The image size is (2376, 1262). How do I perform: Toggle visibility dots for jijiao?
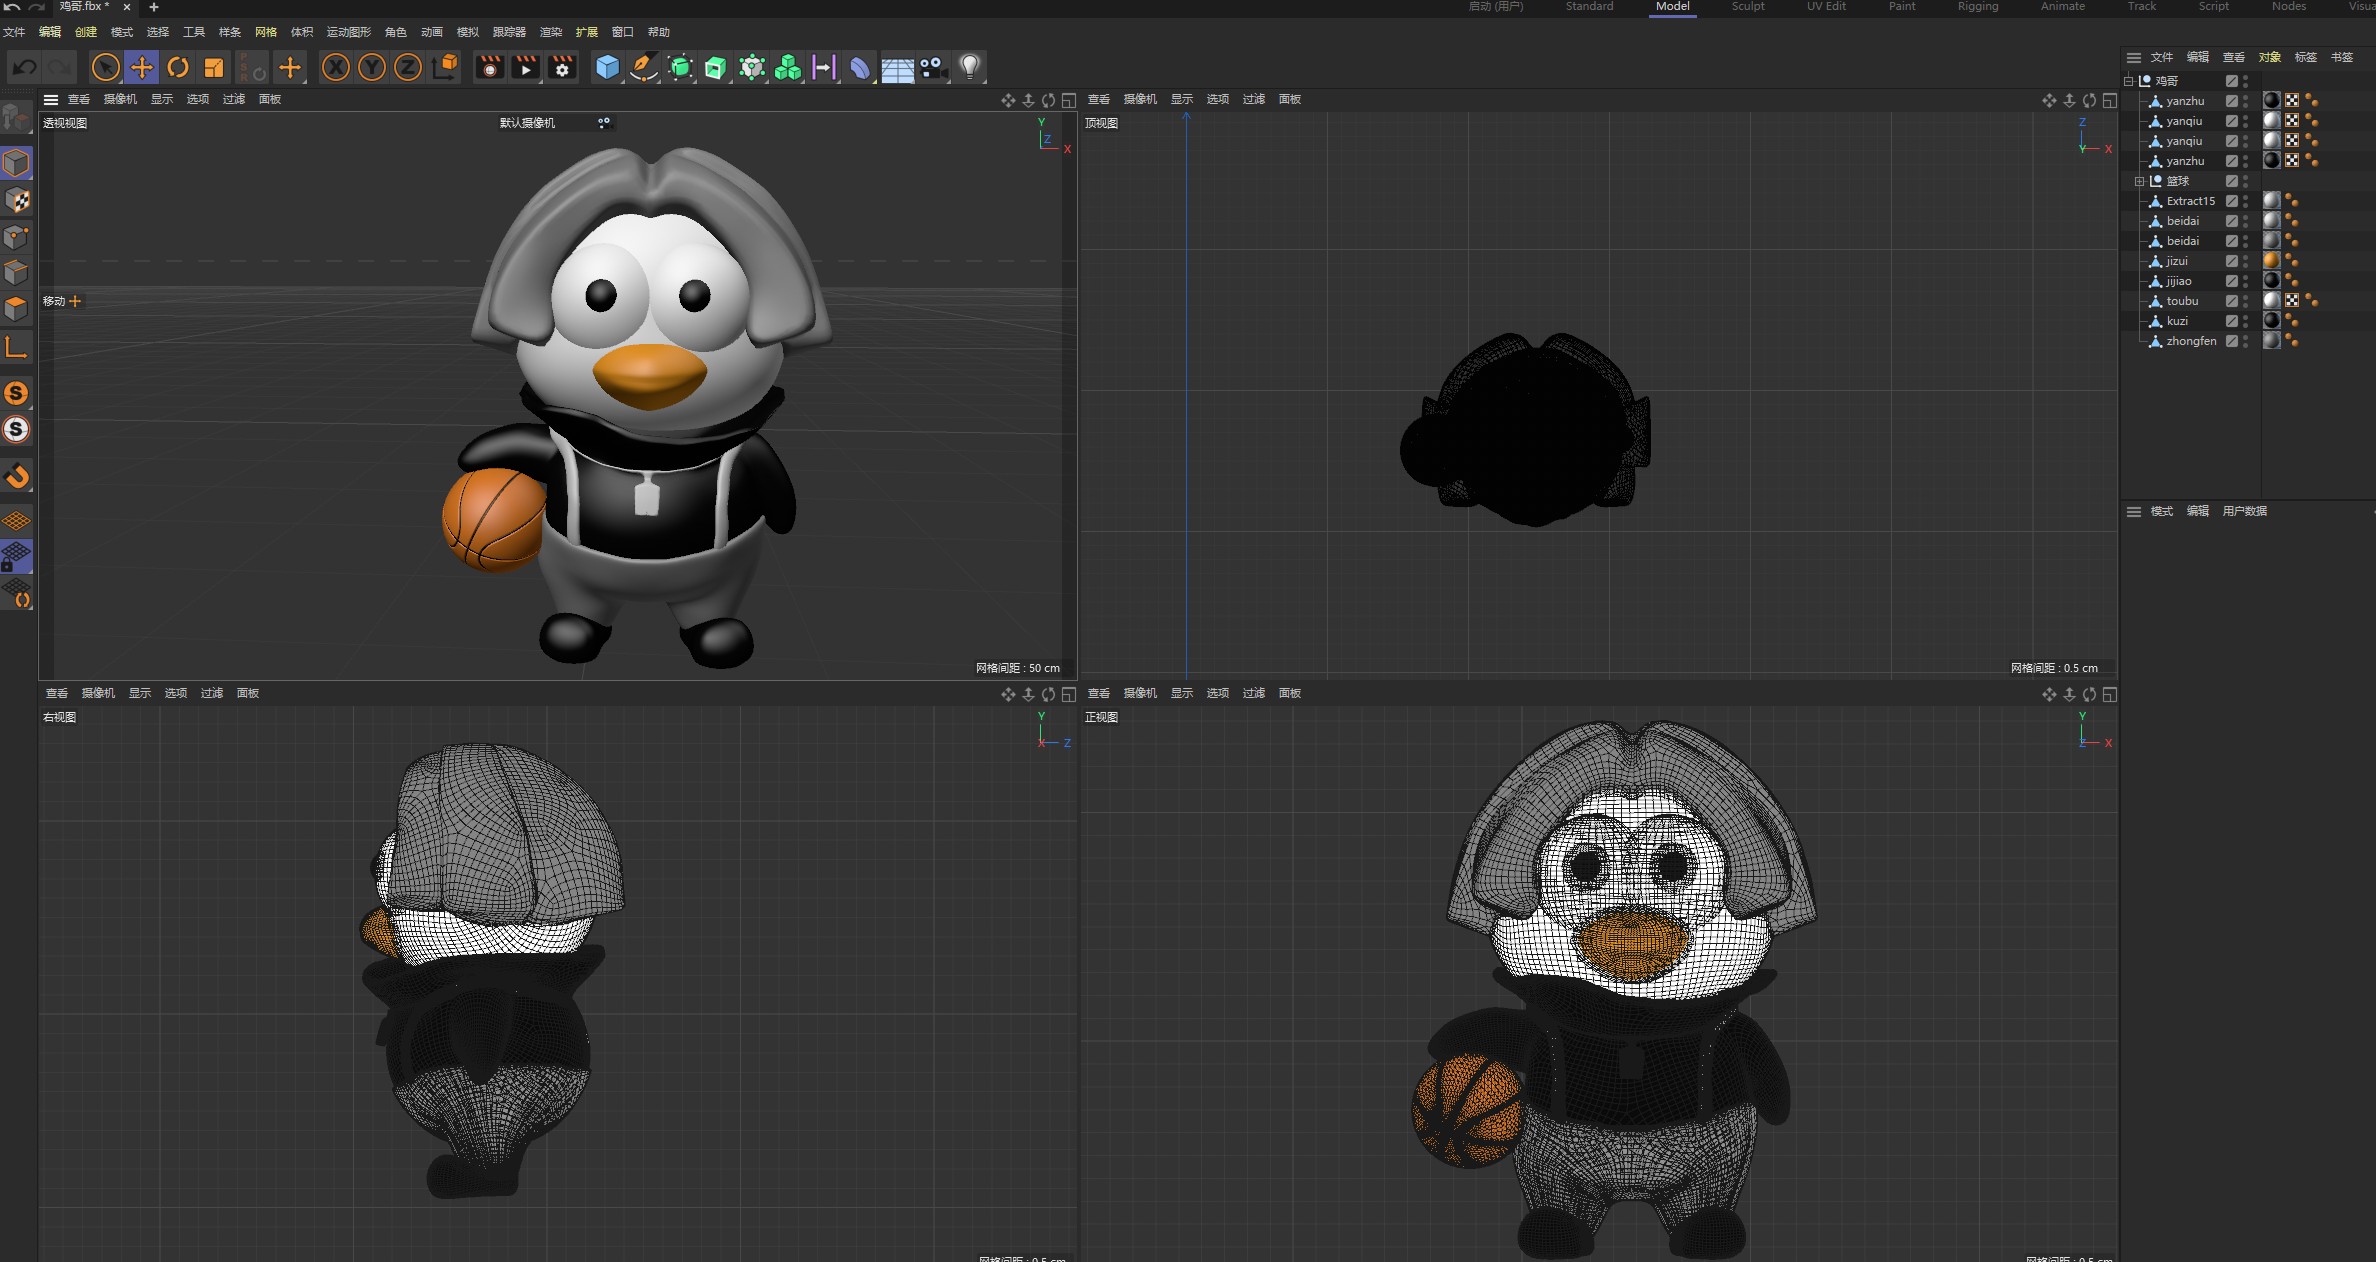pos(2246,281)
